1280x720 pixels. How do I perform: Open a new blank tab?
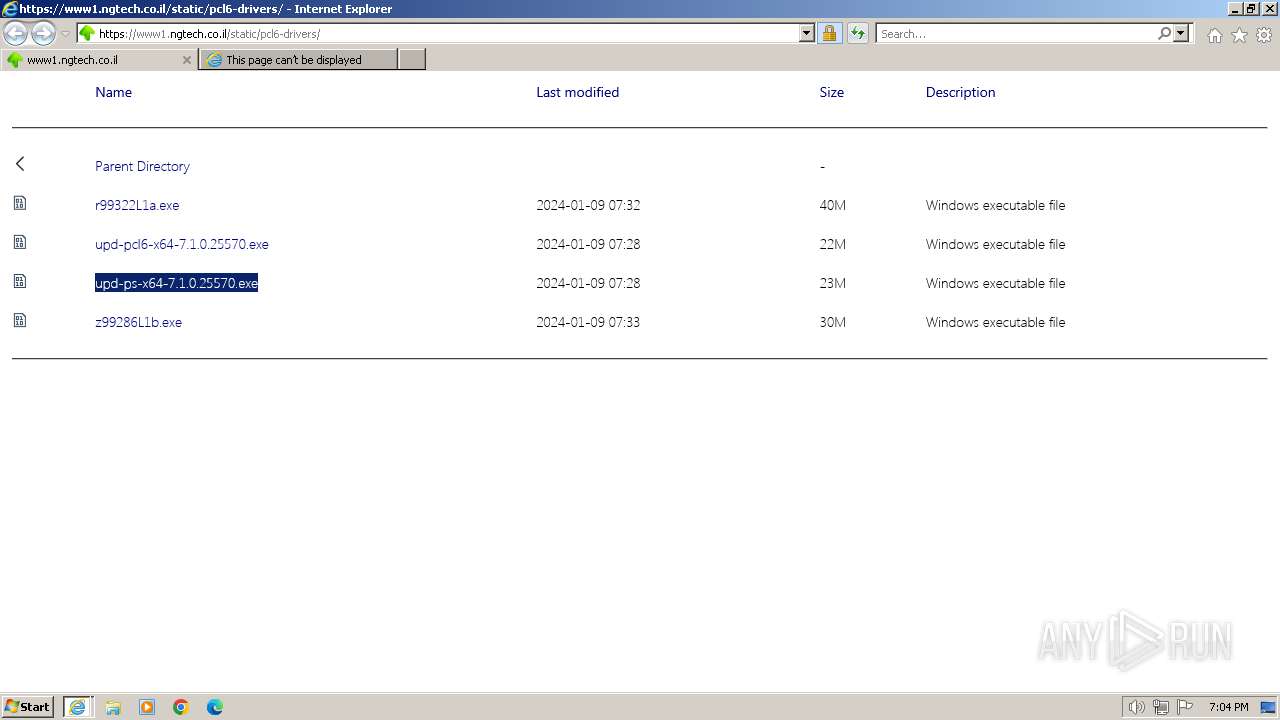pos(412,60)
